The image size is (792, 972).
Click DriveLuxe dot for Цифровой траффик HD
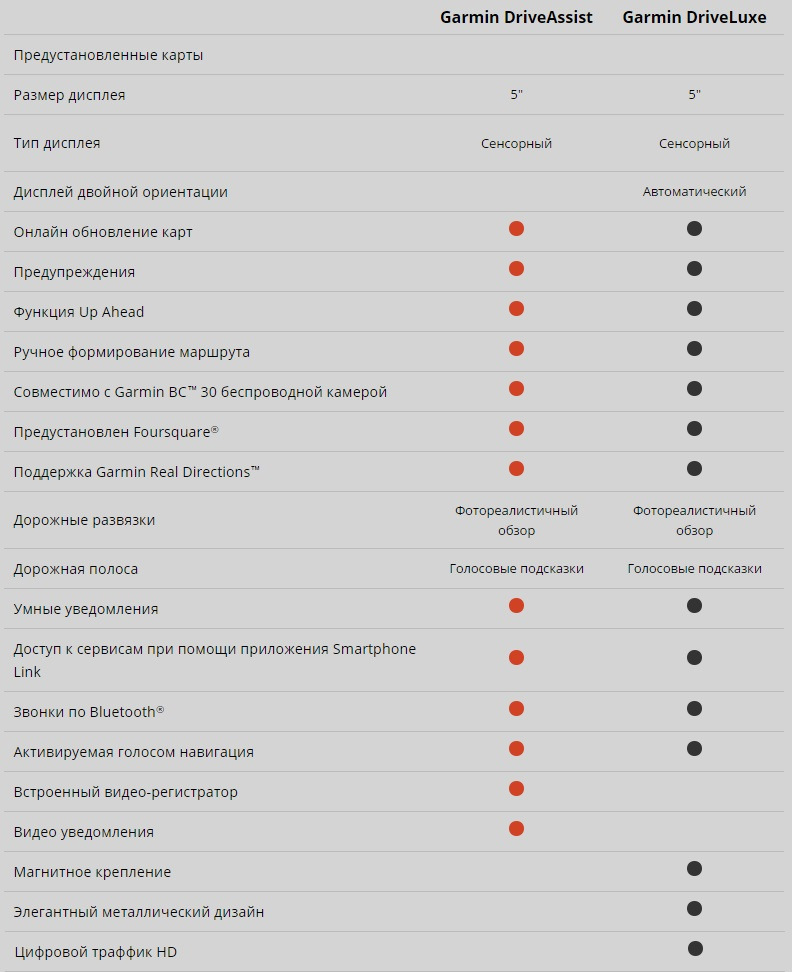point(694,949)
